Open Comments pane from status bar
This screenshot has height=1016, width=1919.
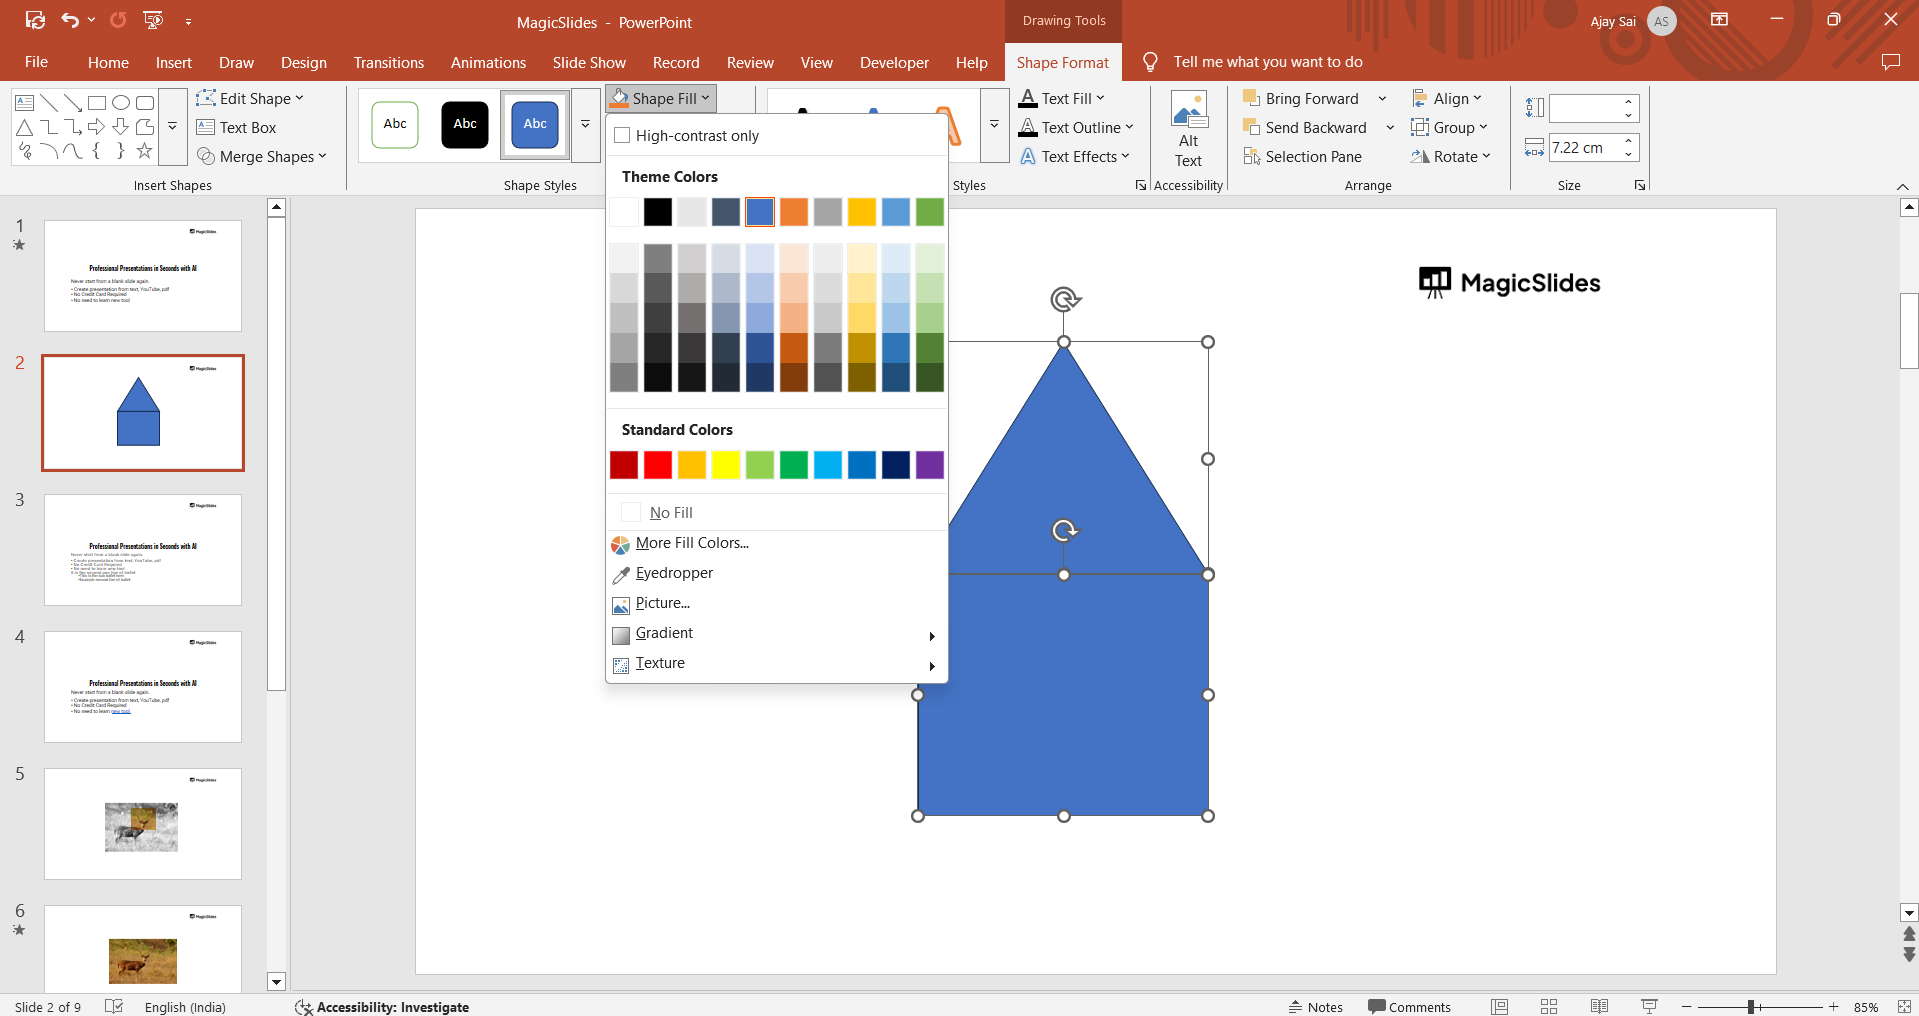point(1409,1006)
